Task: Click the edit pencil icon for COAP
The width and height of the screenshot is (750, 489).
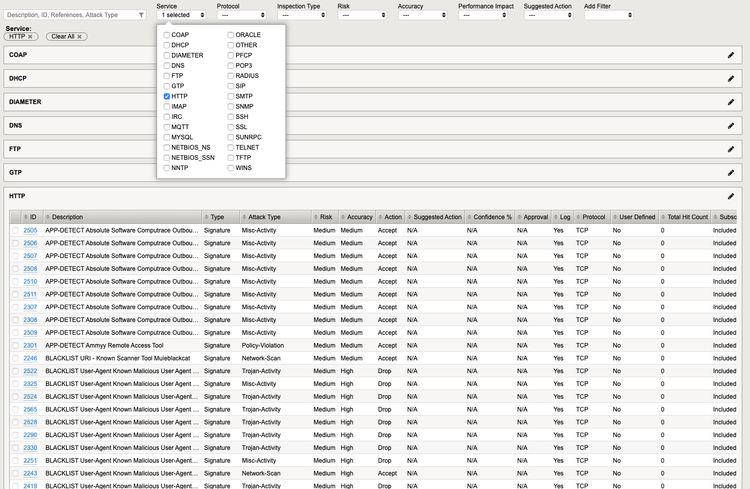Action: click(x=731, y=54)
